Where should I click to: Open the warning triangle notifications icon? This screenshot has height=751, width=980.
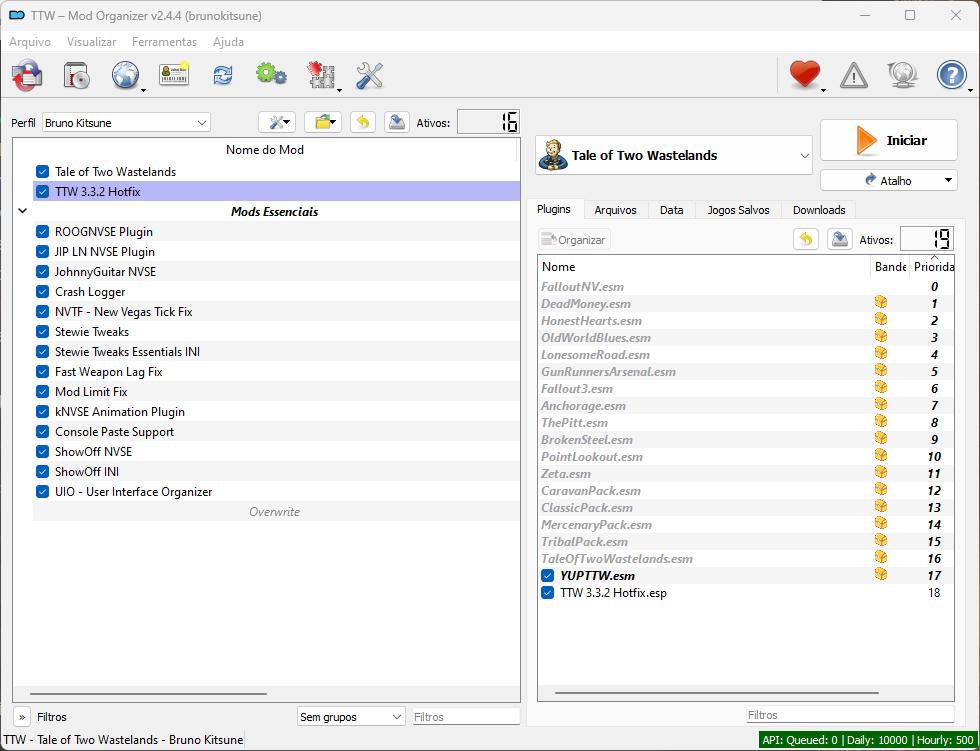tap(854, 76)
